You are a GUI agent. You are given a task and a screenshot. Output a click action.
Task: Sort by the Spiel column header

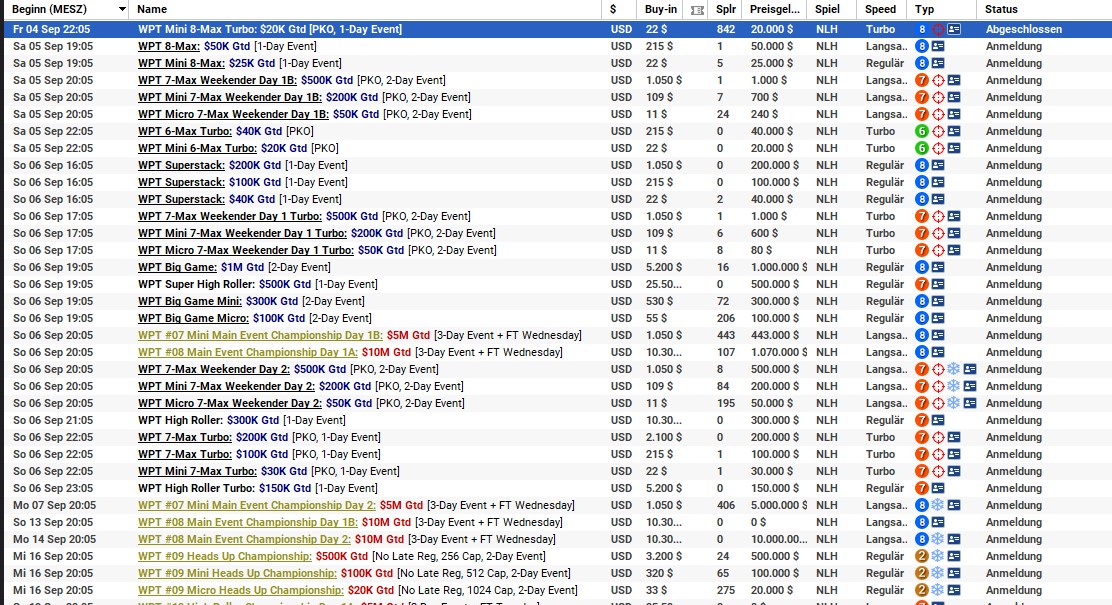pyautogui.click(x=827, y=9)
